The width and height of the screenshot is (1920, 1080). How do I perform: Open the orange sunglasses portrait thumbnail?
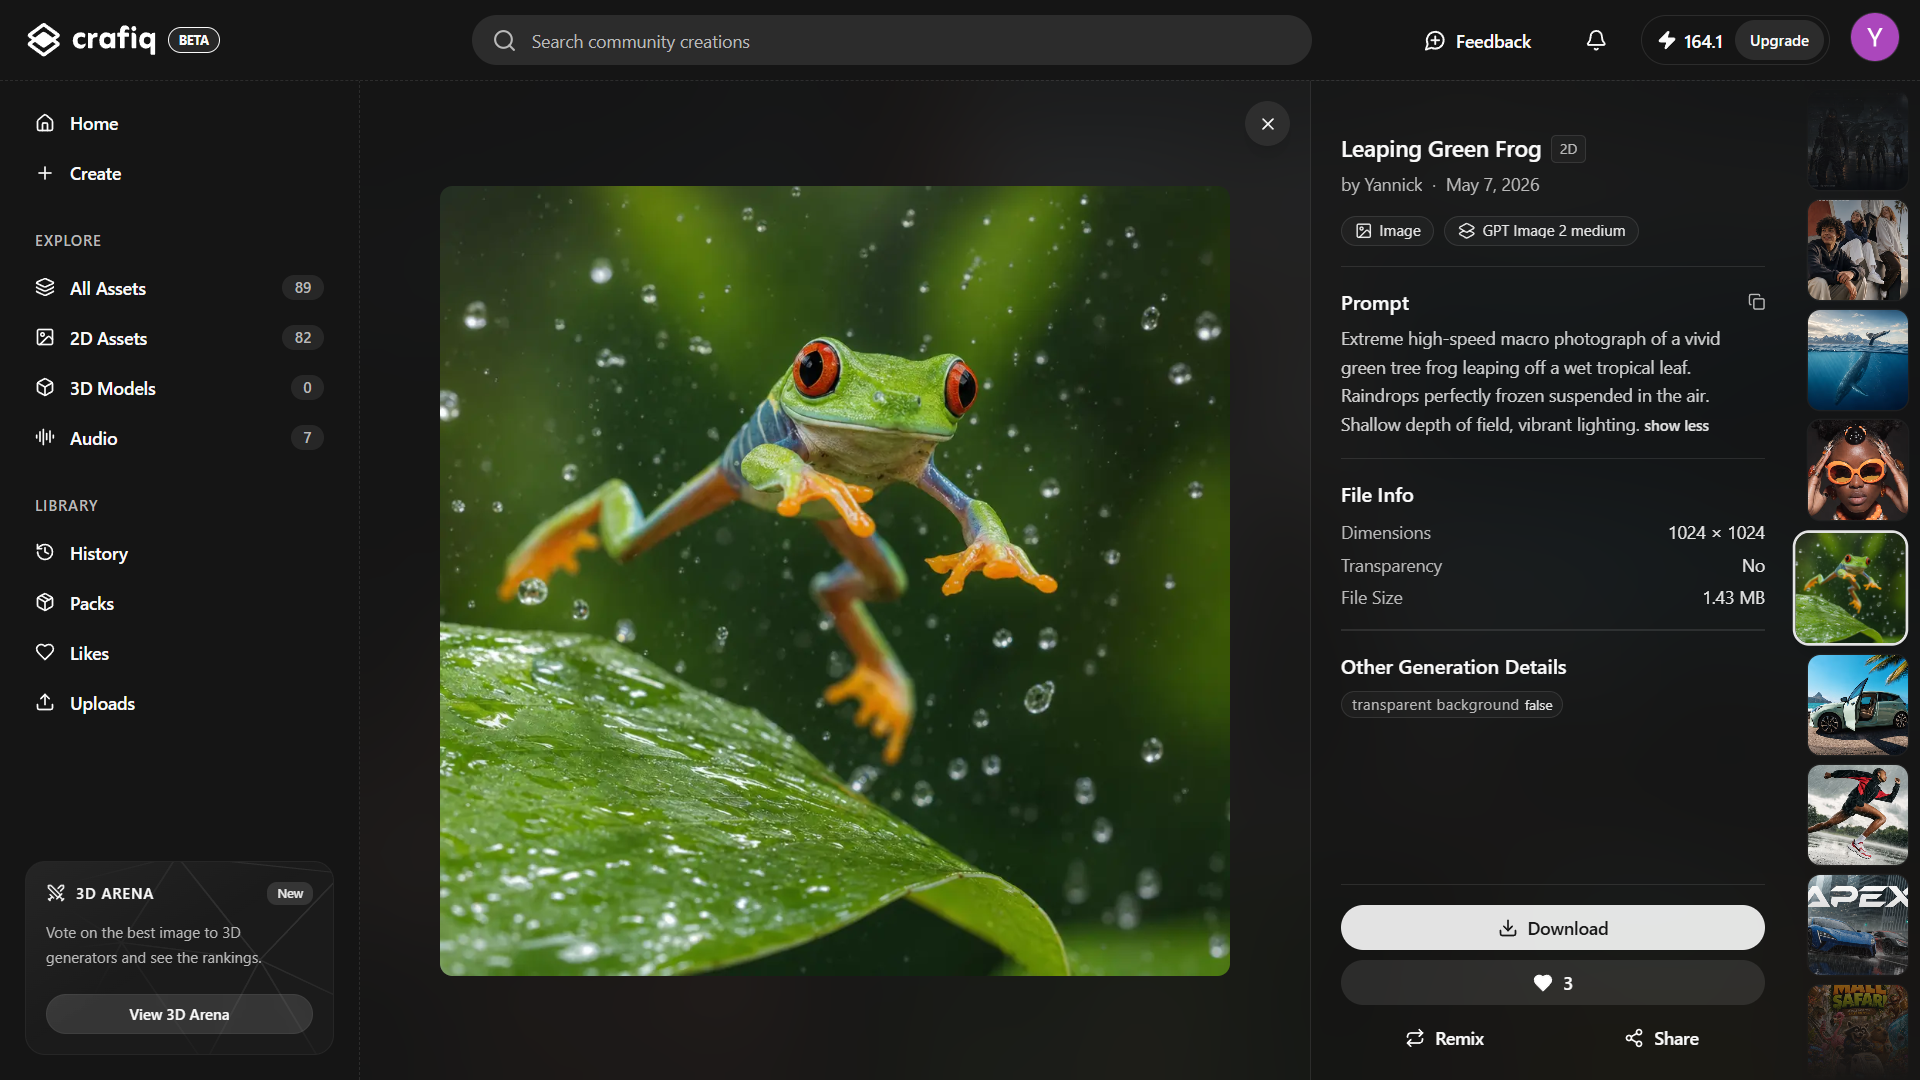click(1858, 470)
